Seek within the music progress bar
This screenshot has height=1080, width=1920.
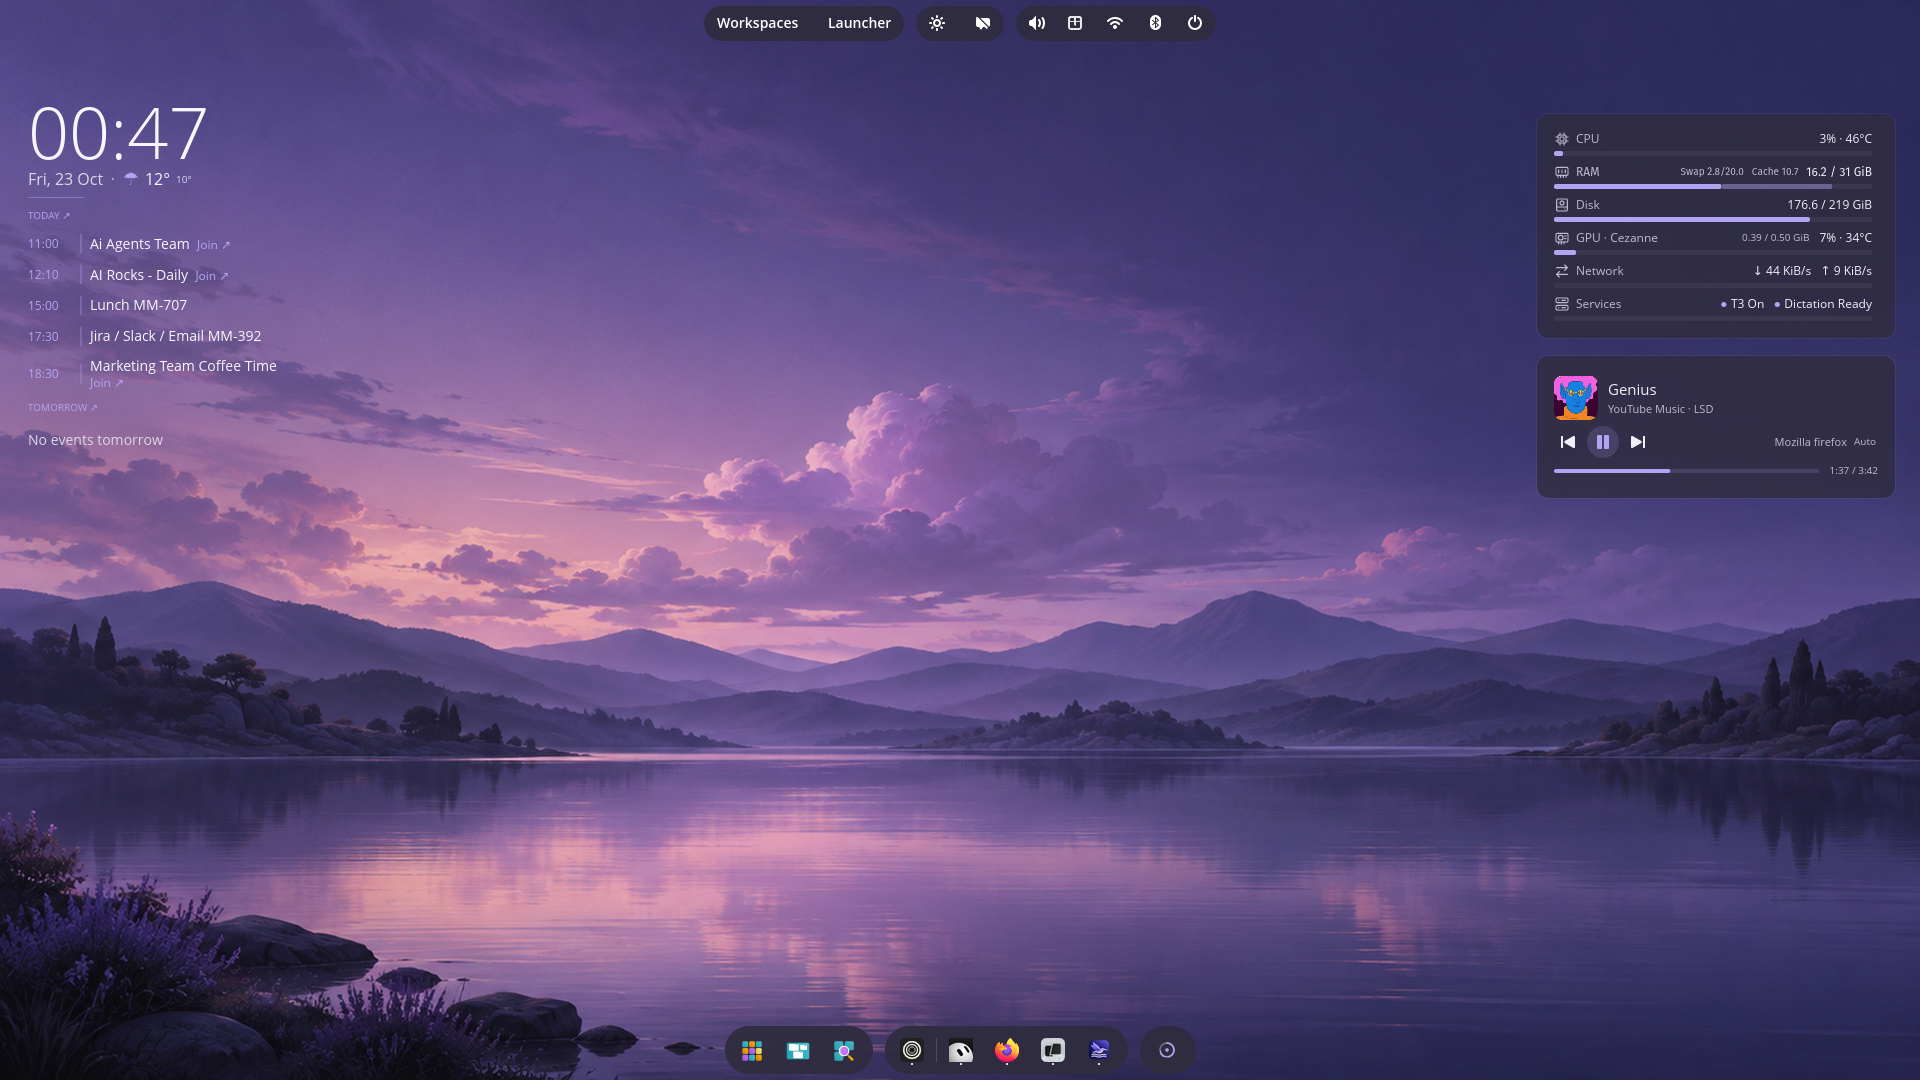point(1686,471)
